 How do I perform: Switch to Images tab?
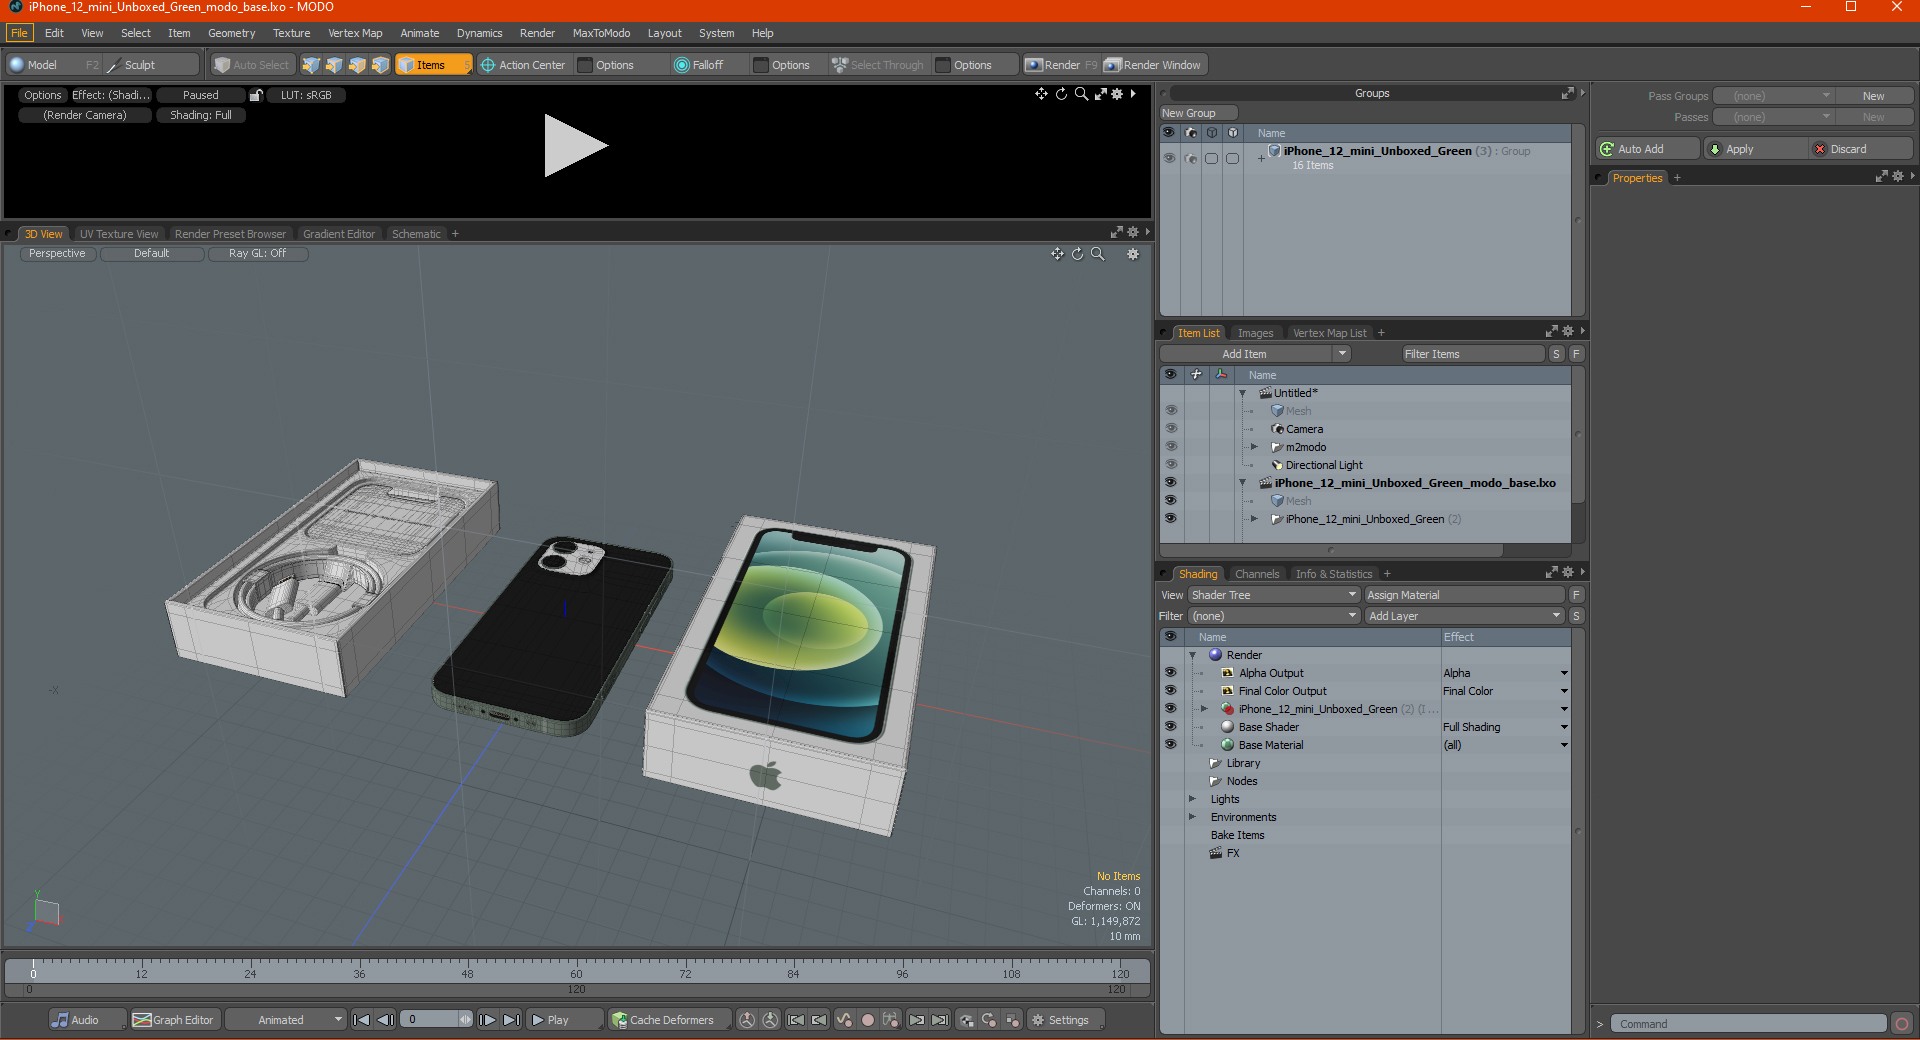[1255, 333]
